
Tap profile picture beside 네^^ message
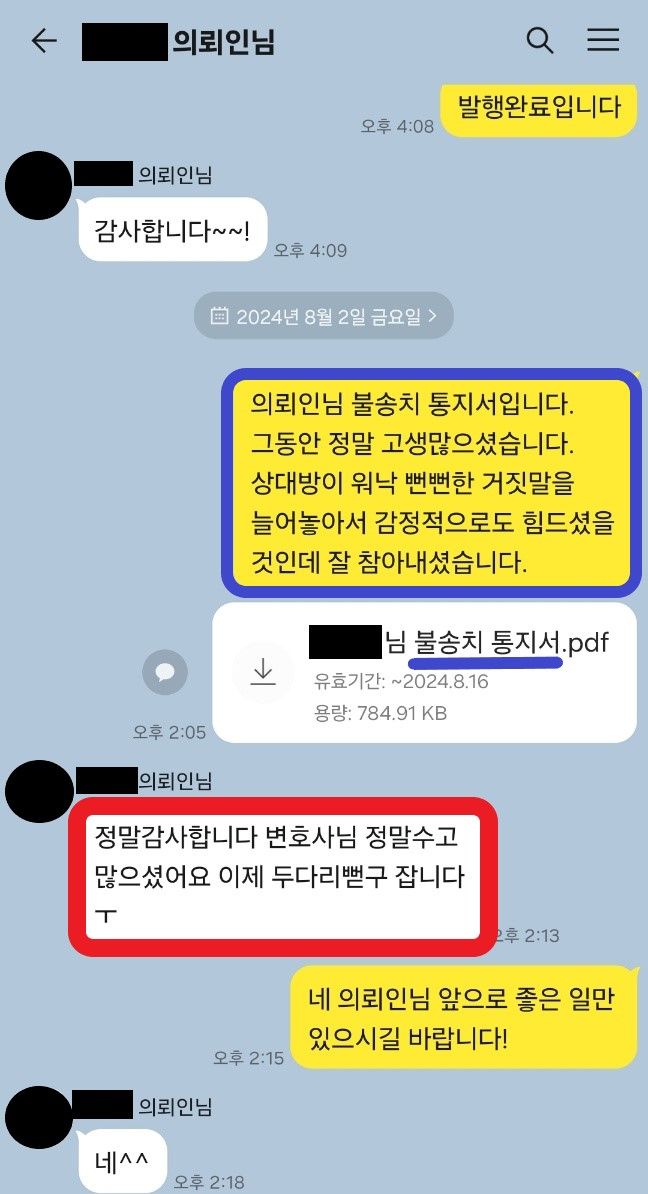pos(39,1118)
